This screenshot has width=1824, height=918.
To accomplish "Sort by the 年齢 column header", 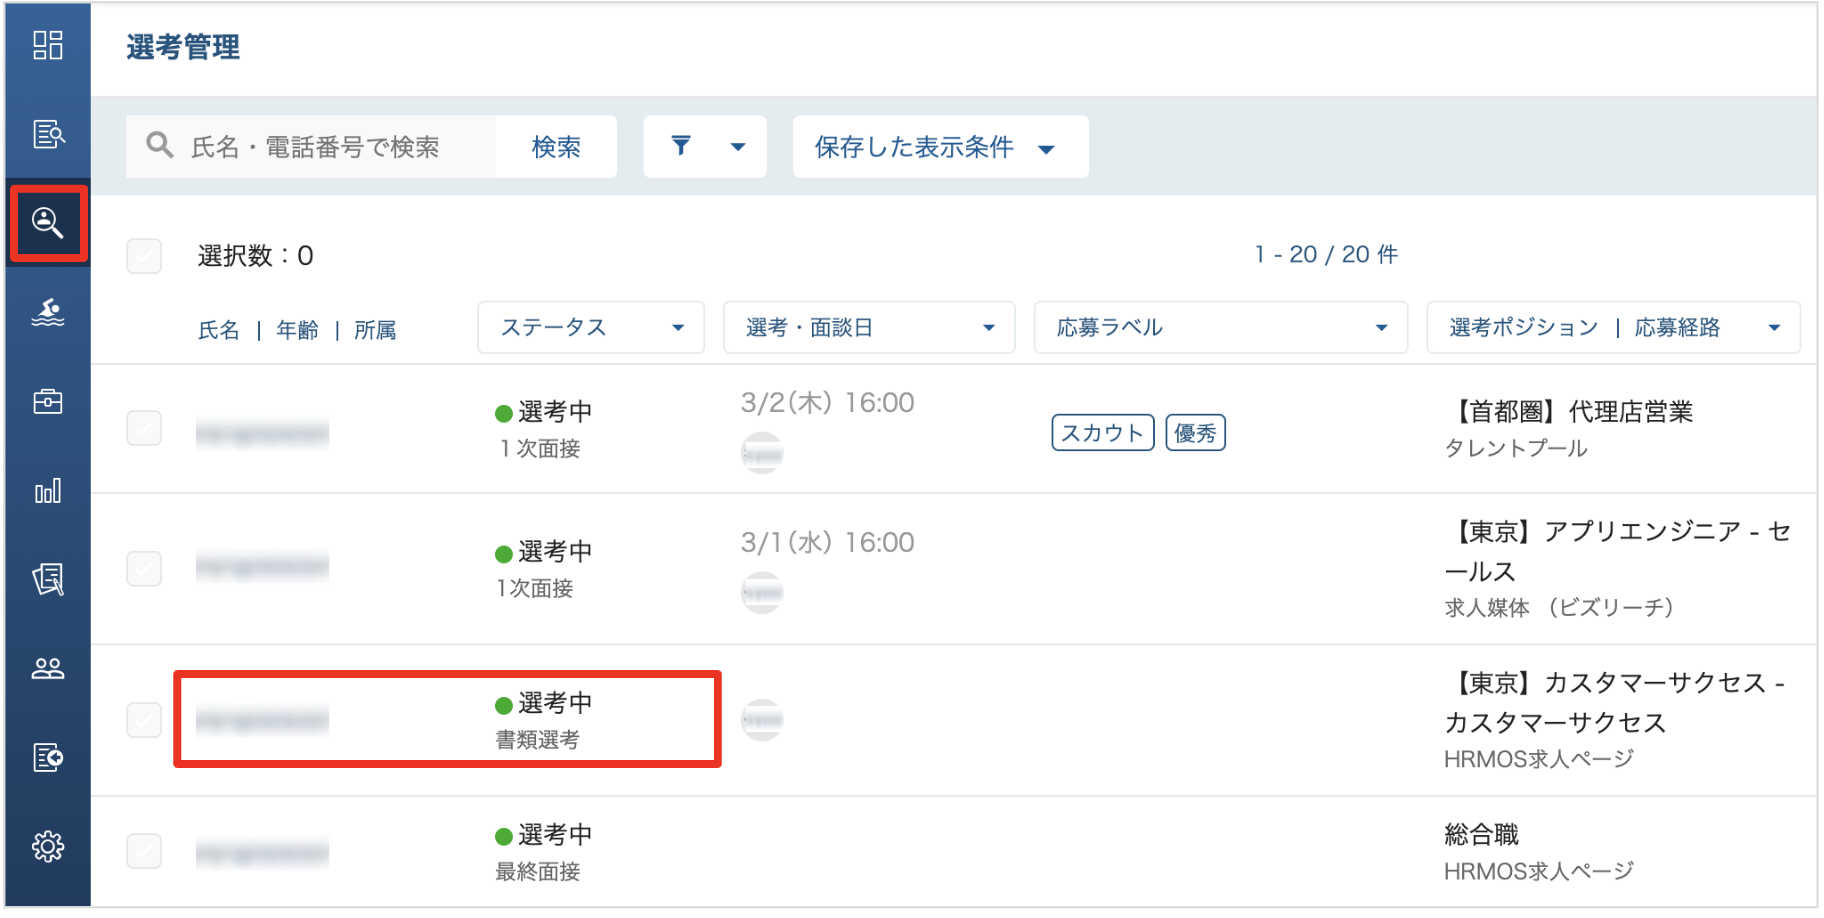I will coord(298,330).
